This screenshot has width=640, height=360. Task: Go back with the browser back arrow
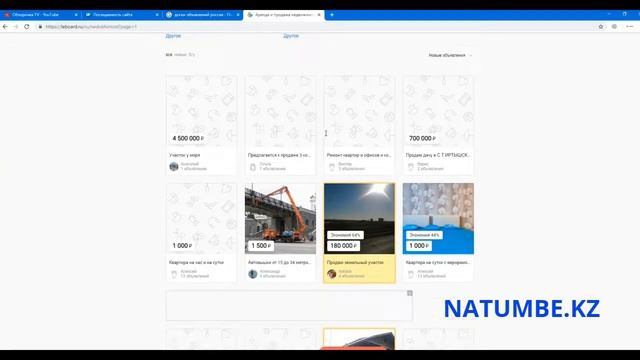click(x=5, y=27)
